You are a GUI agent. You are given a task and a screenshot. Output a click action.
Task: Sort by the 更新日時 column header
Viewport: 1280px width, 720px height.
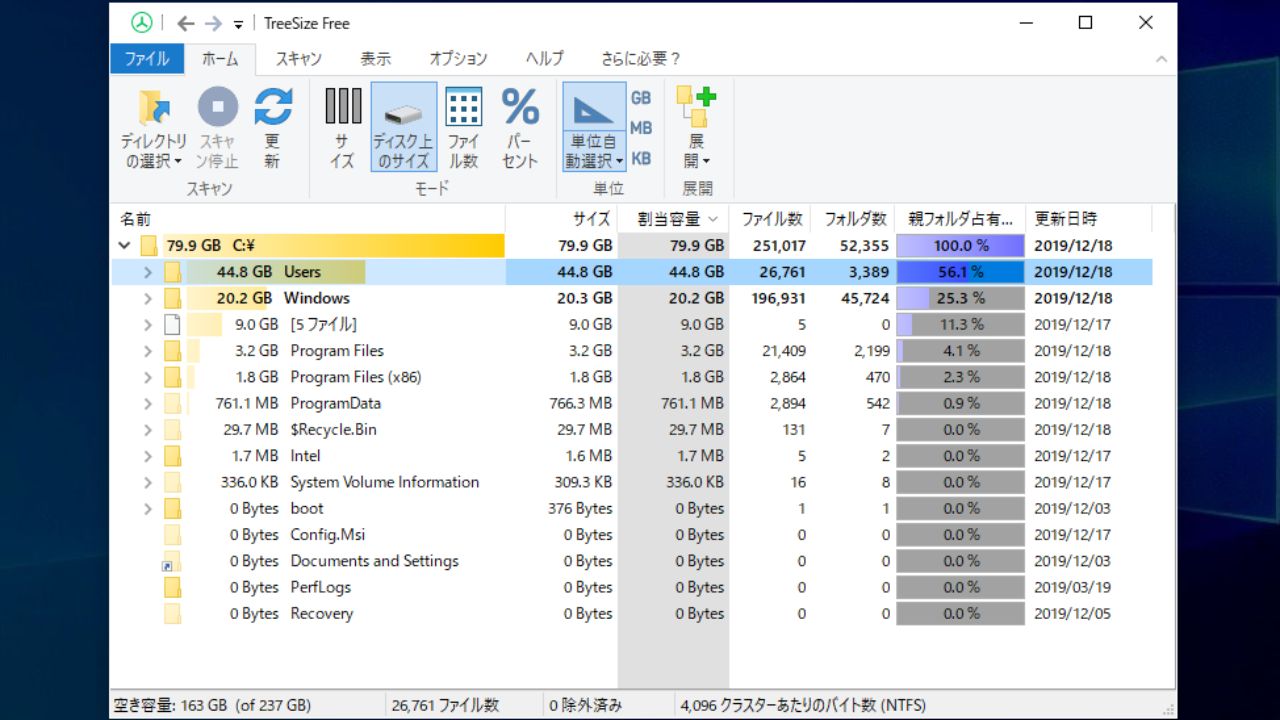click(x=1089, y=219)
